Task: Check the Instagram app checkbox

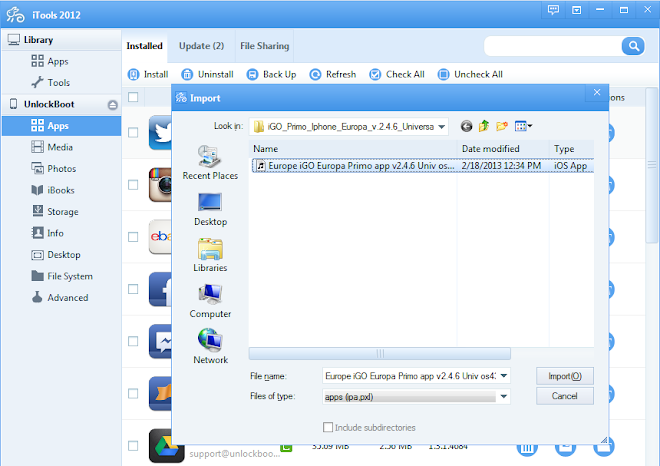Action: pyautogui.click(x=133, y=185)
